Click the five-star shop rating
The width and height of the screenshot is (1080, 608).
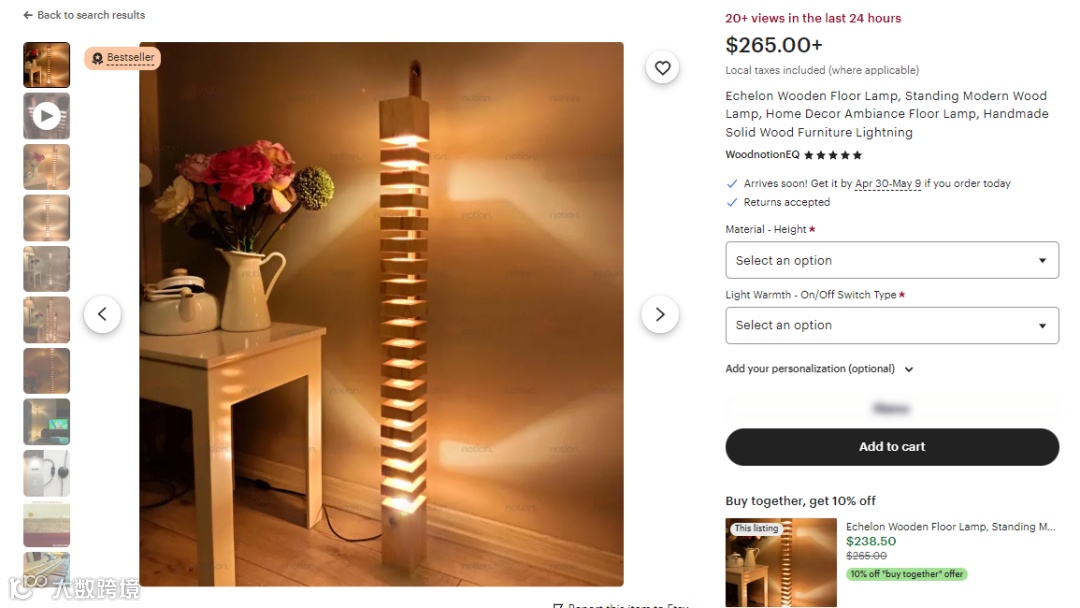click(833, 155)
